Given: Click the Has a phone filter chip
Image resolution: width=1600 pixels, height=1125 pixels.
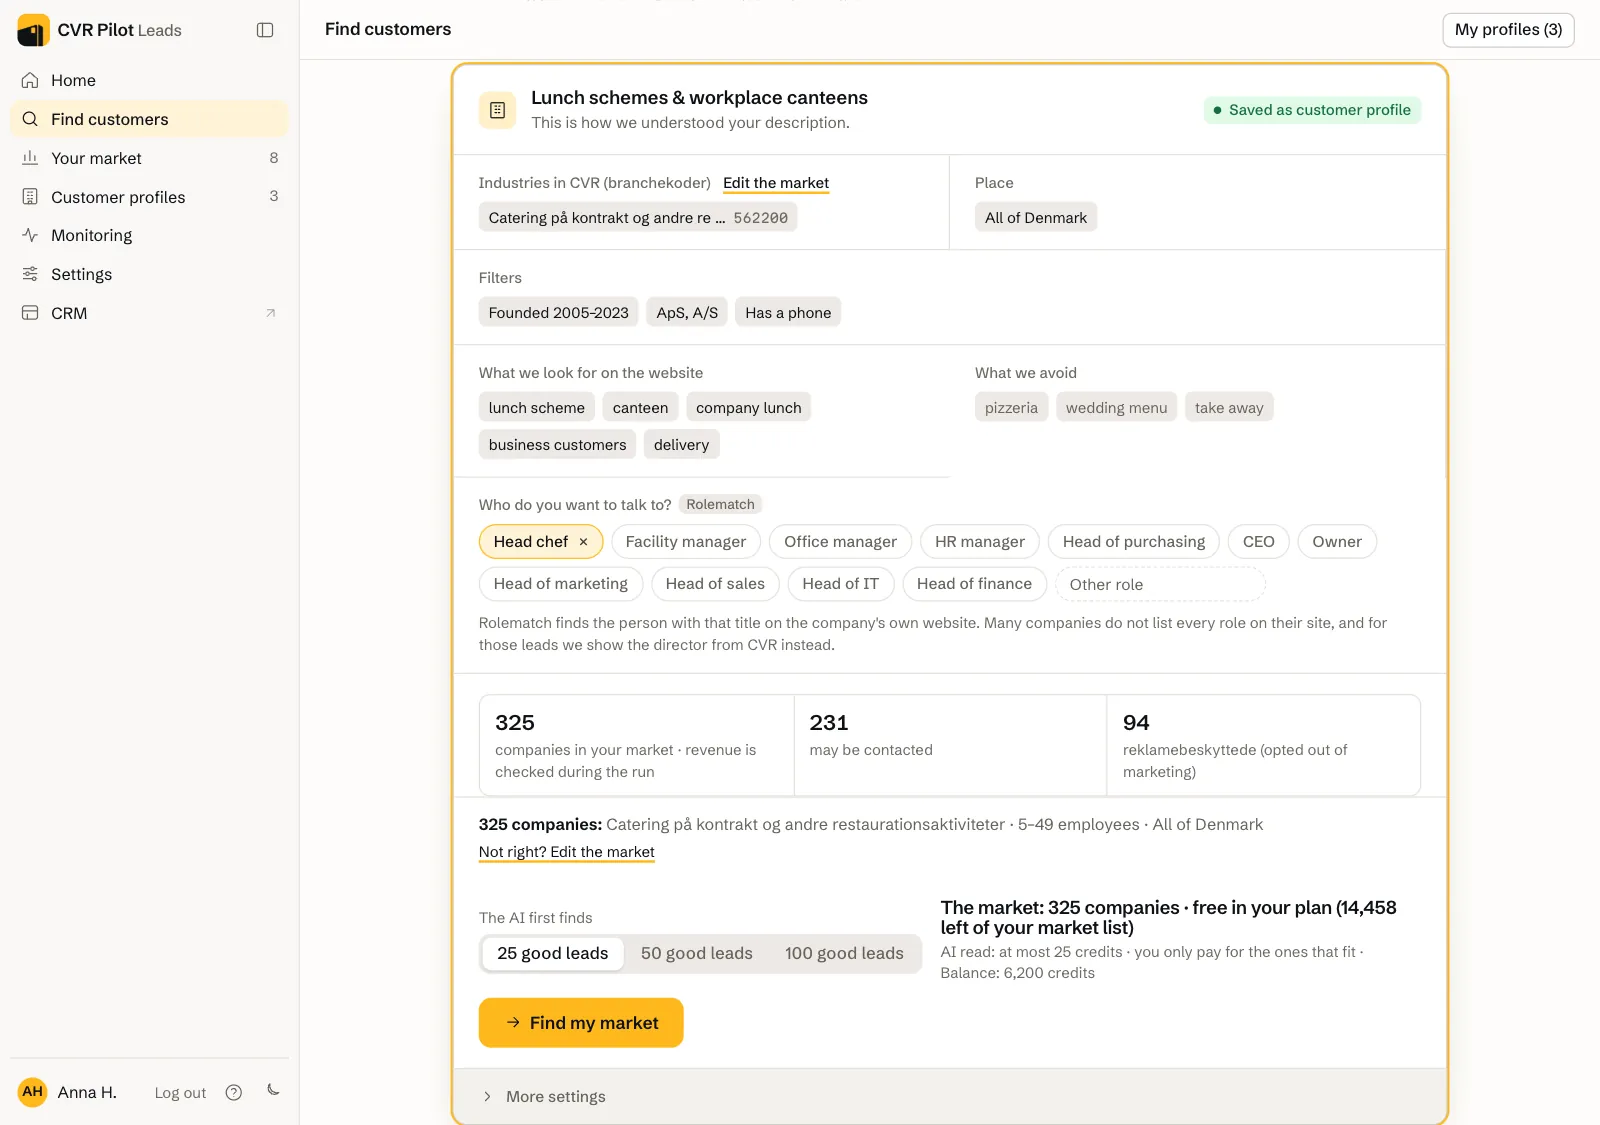Looking at the screenshot, I should (x=788, y=313).
